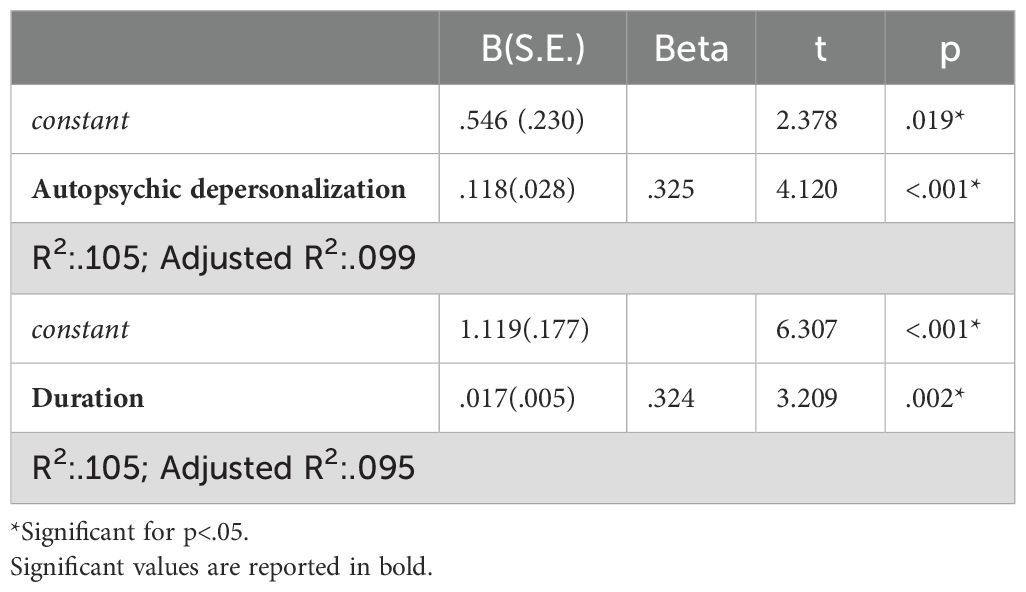The height and width of the screenshot is (592, 1026).
Task: Click the .002* p value
Action: click(x=934, y=398)
